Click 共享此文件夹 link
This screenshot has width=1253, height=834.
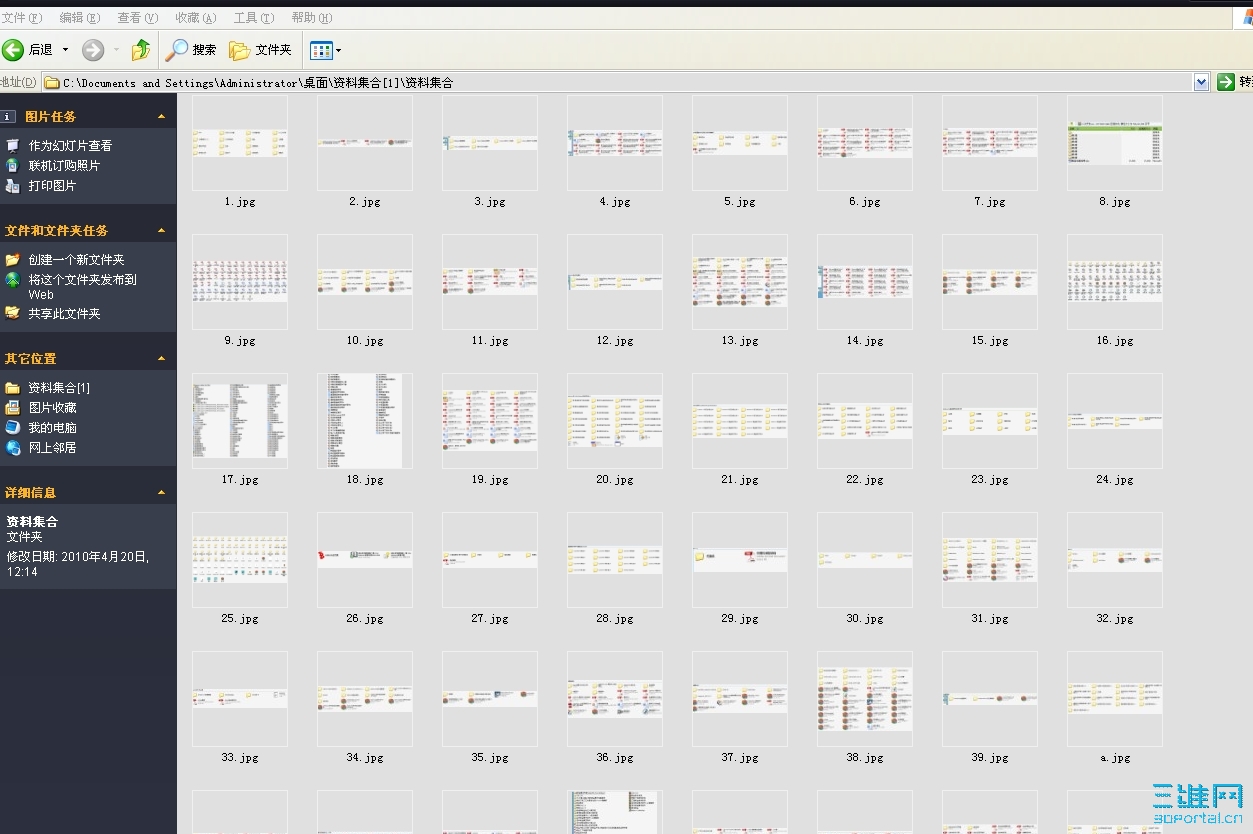pyautogui.click(x=64, y=314)
